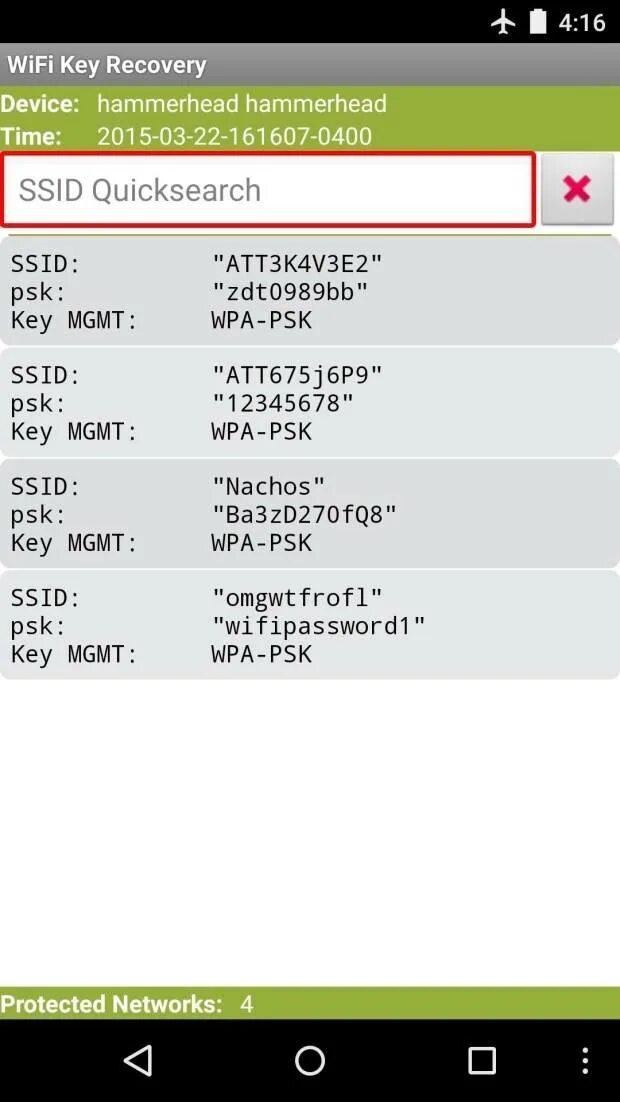Screen dimensions: 620x1102
Task: Tap airplane mode icon in status bar
Action: (503, 21)
